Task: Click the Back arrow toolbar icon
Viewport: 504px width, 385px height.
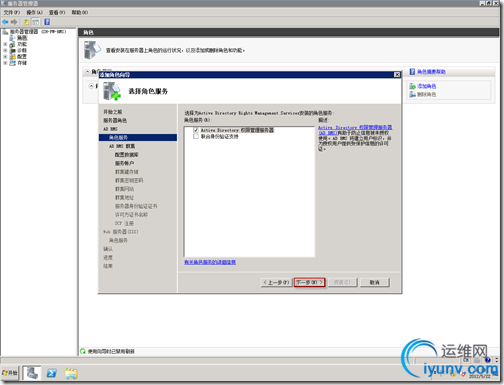Action: click(5, 22)
